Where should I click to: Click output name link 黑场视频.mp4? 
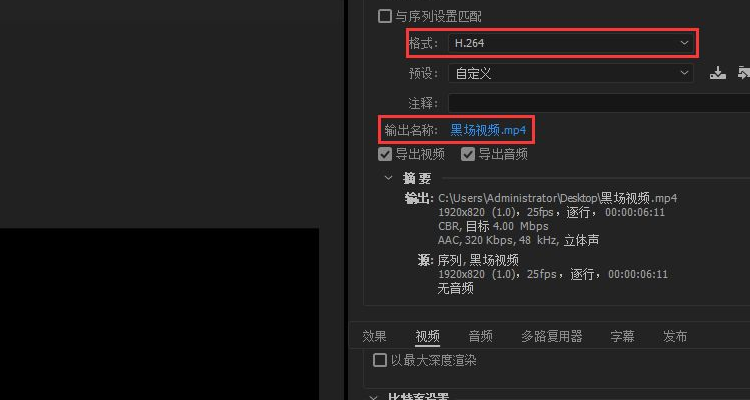point(488,130)
